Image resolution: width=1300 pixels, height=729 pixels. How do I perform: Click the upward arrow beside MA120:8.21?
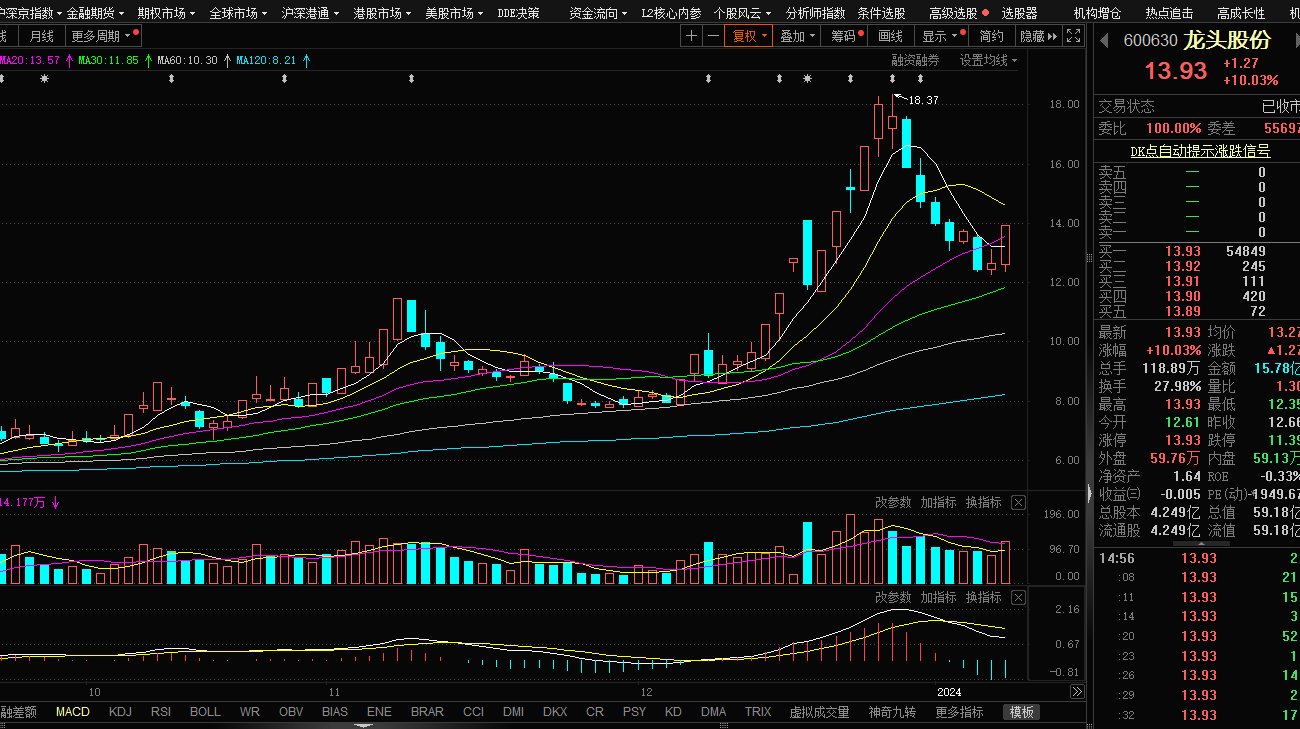pos(306,61)
